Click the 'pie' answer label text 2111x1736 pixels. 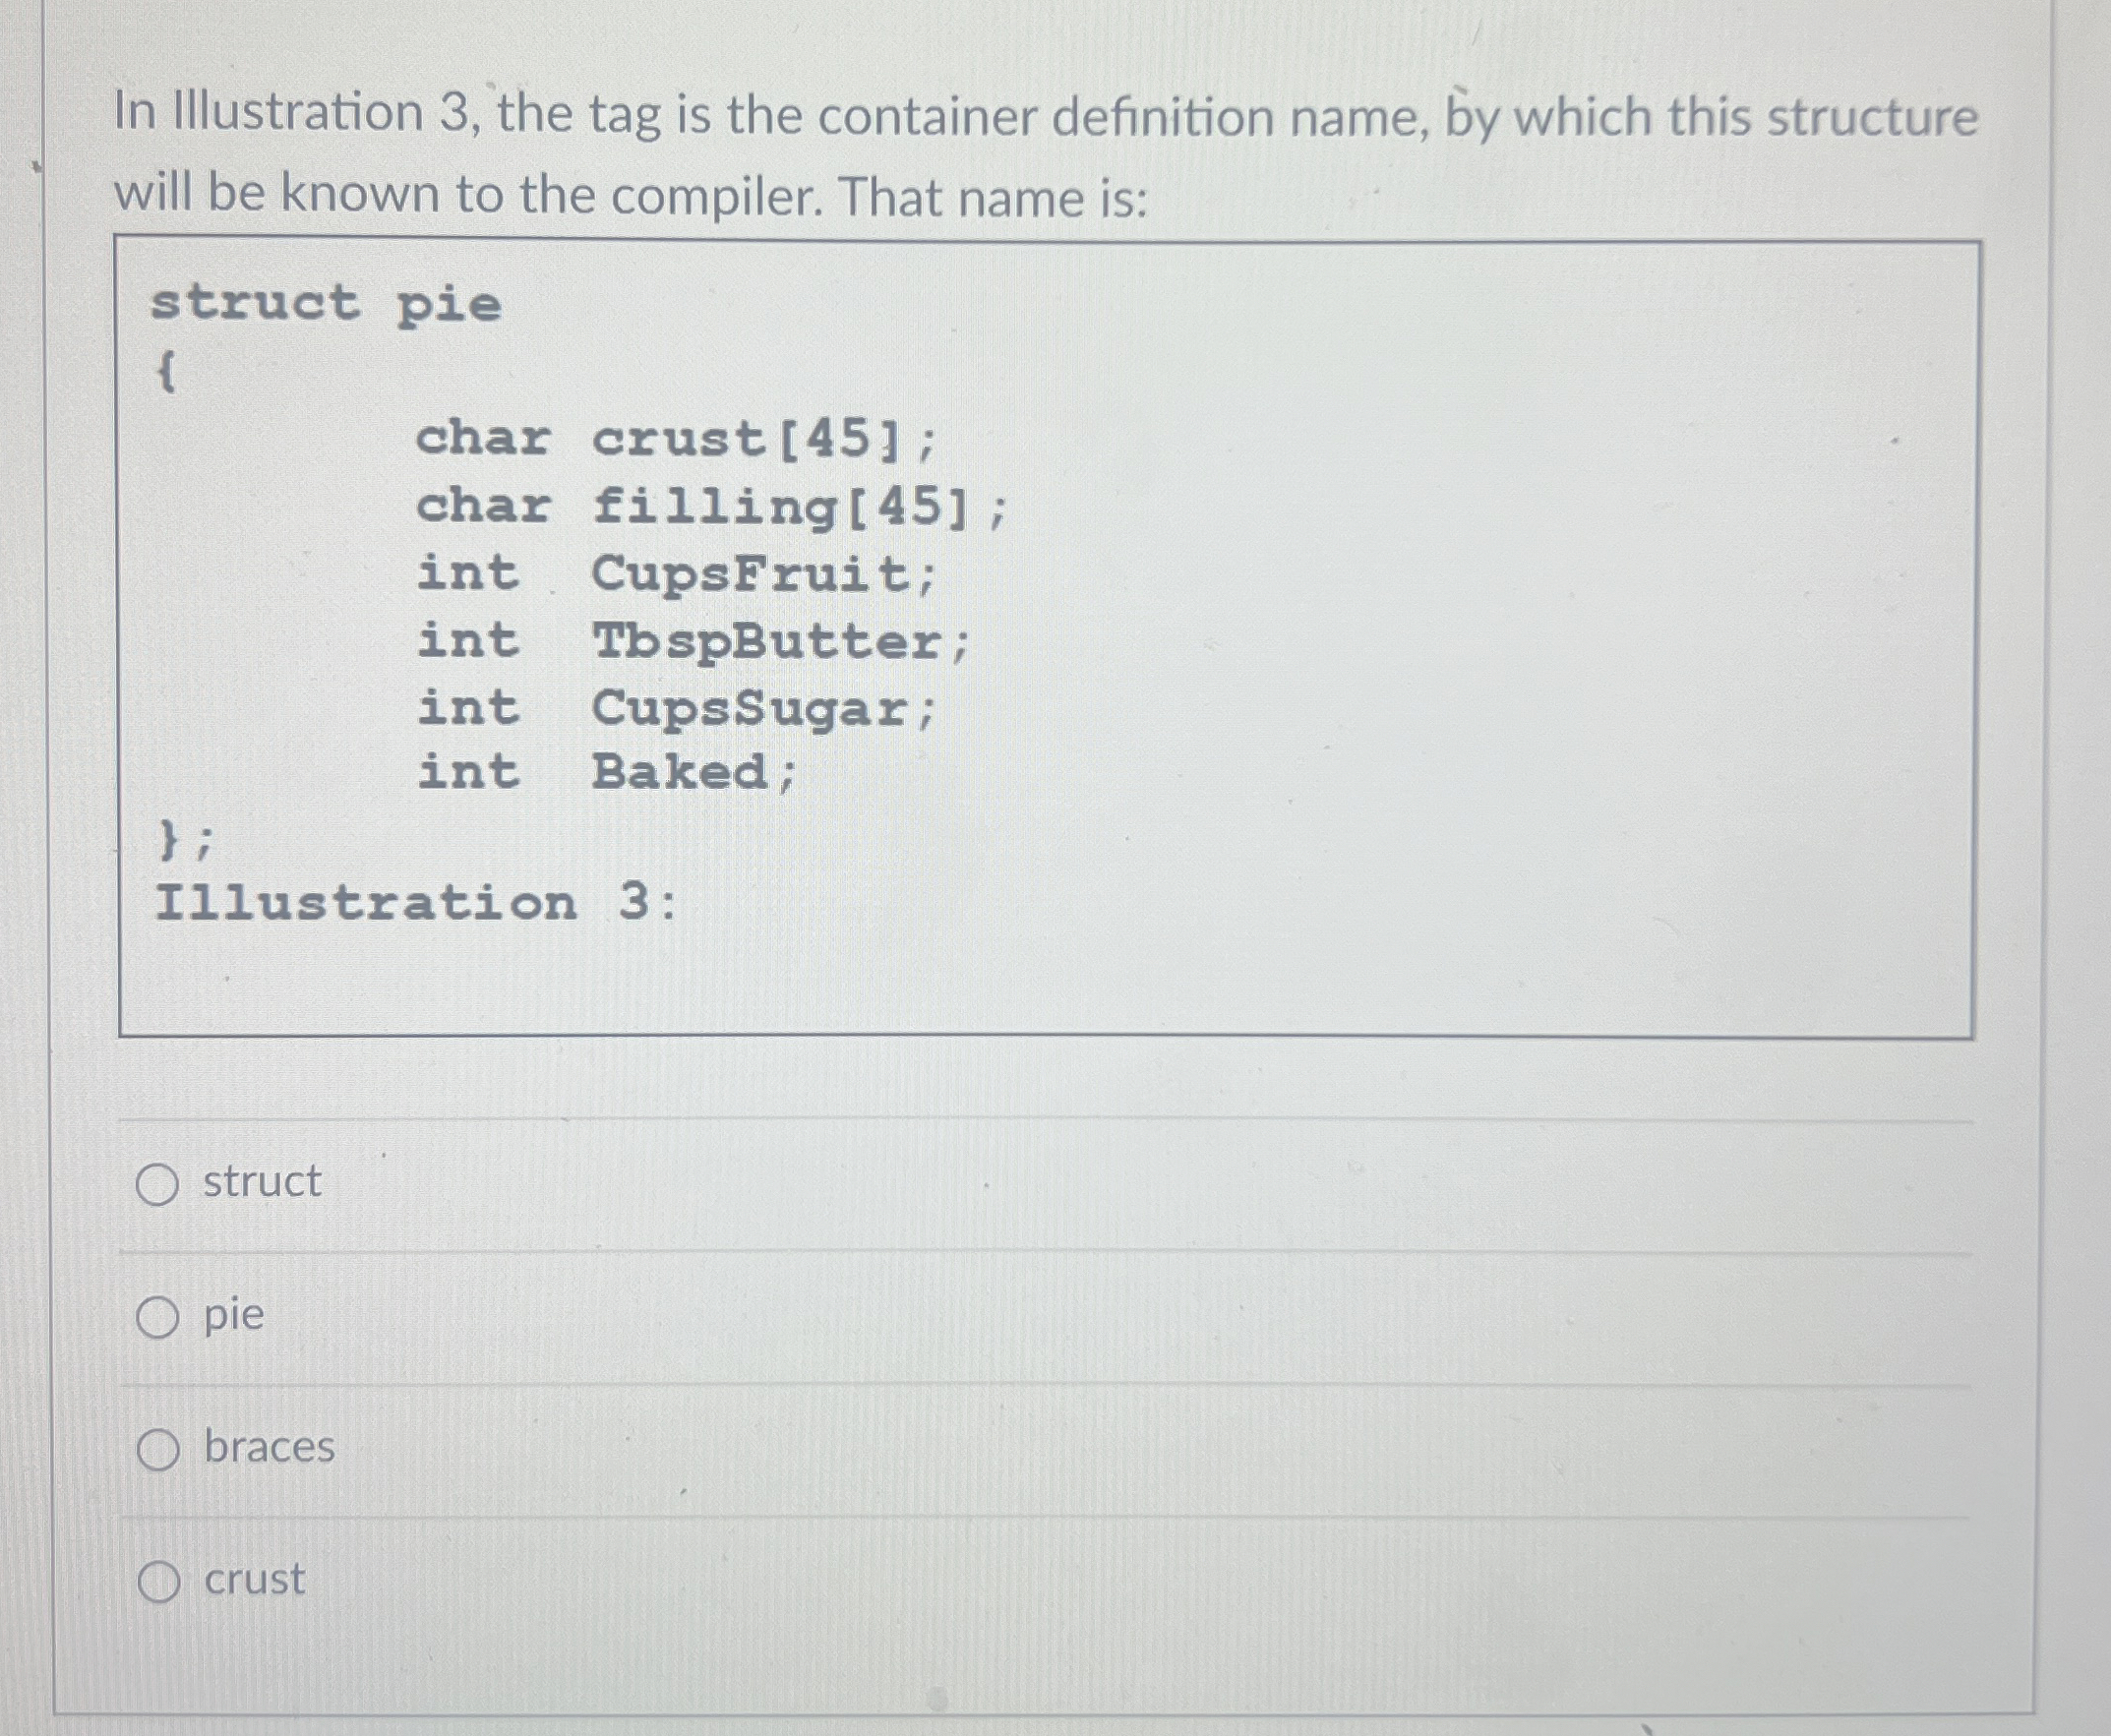click(232, 1317)
